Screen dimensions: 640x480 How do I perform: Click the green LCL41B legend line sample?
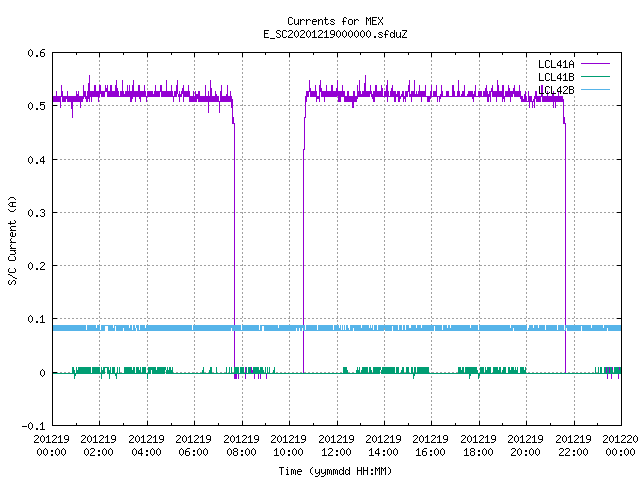[595, 76]
